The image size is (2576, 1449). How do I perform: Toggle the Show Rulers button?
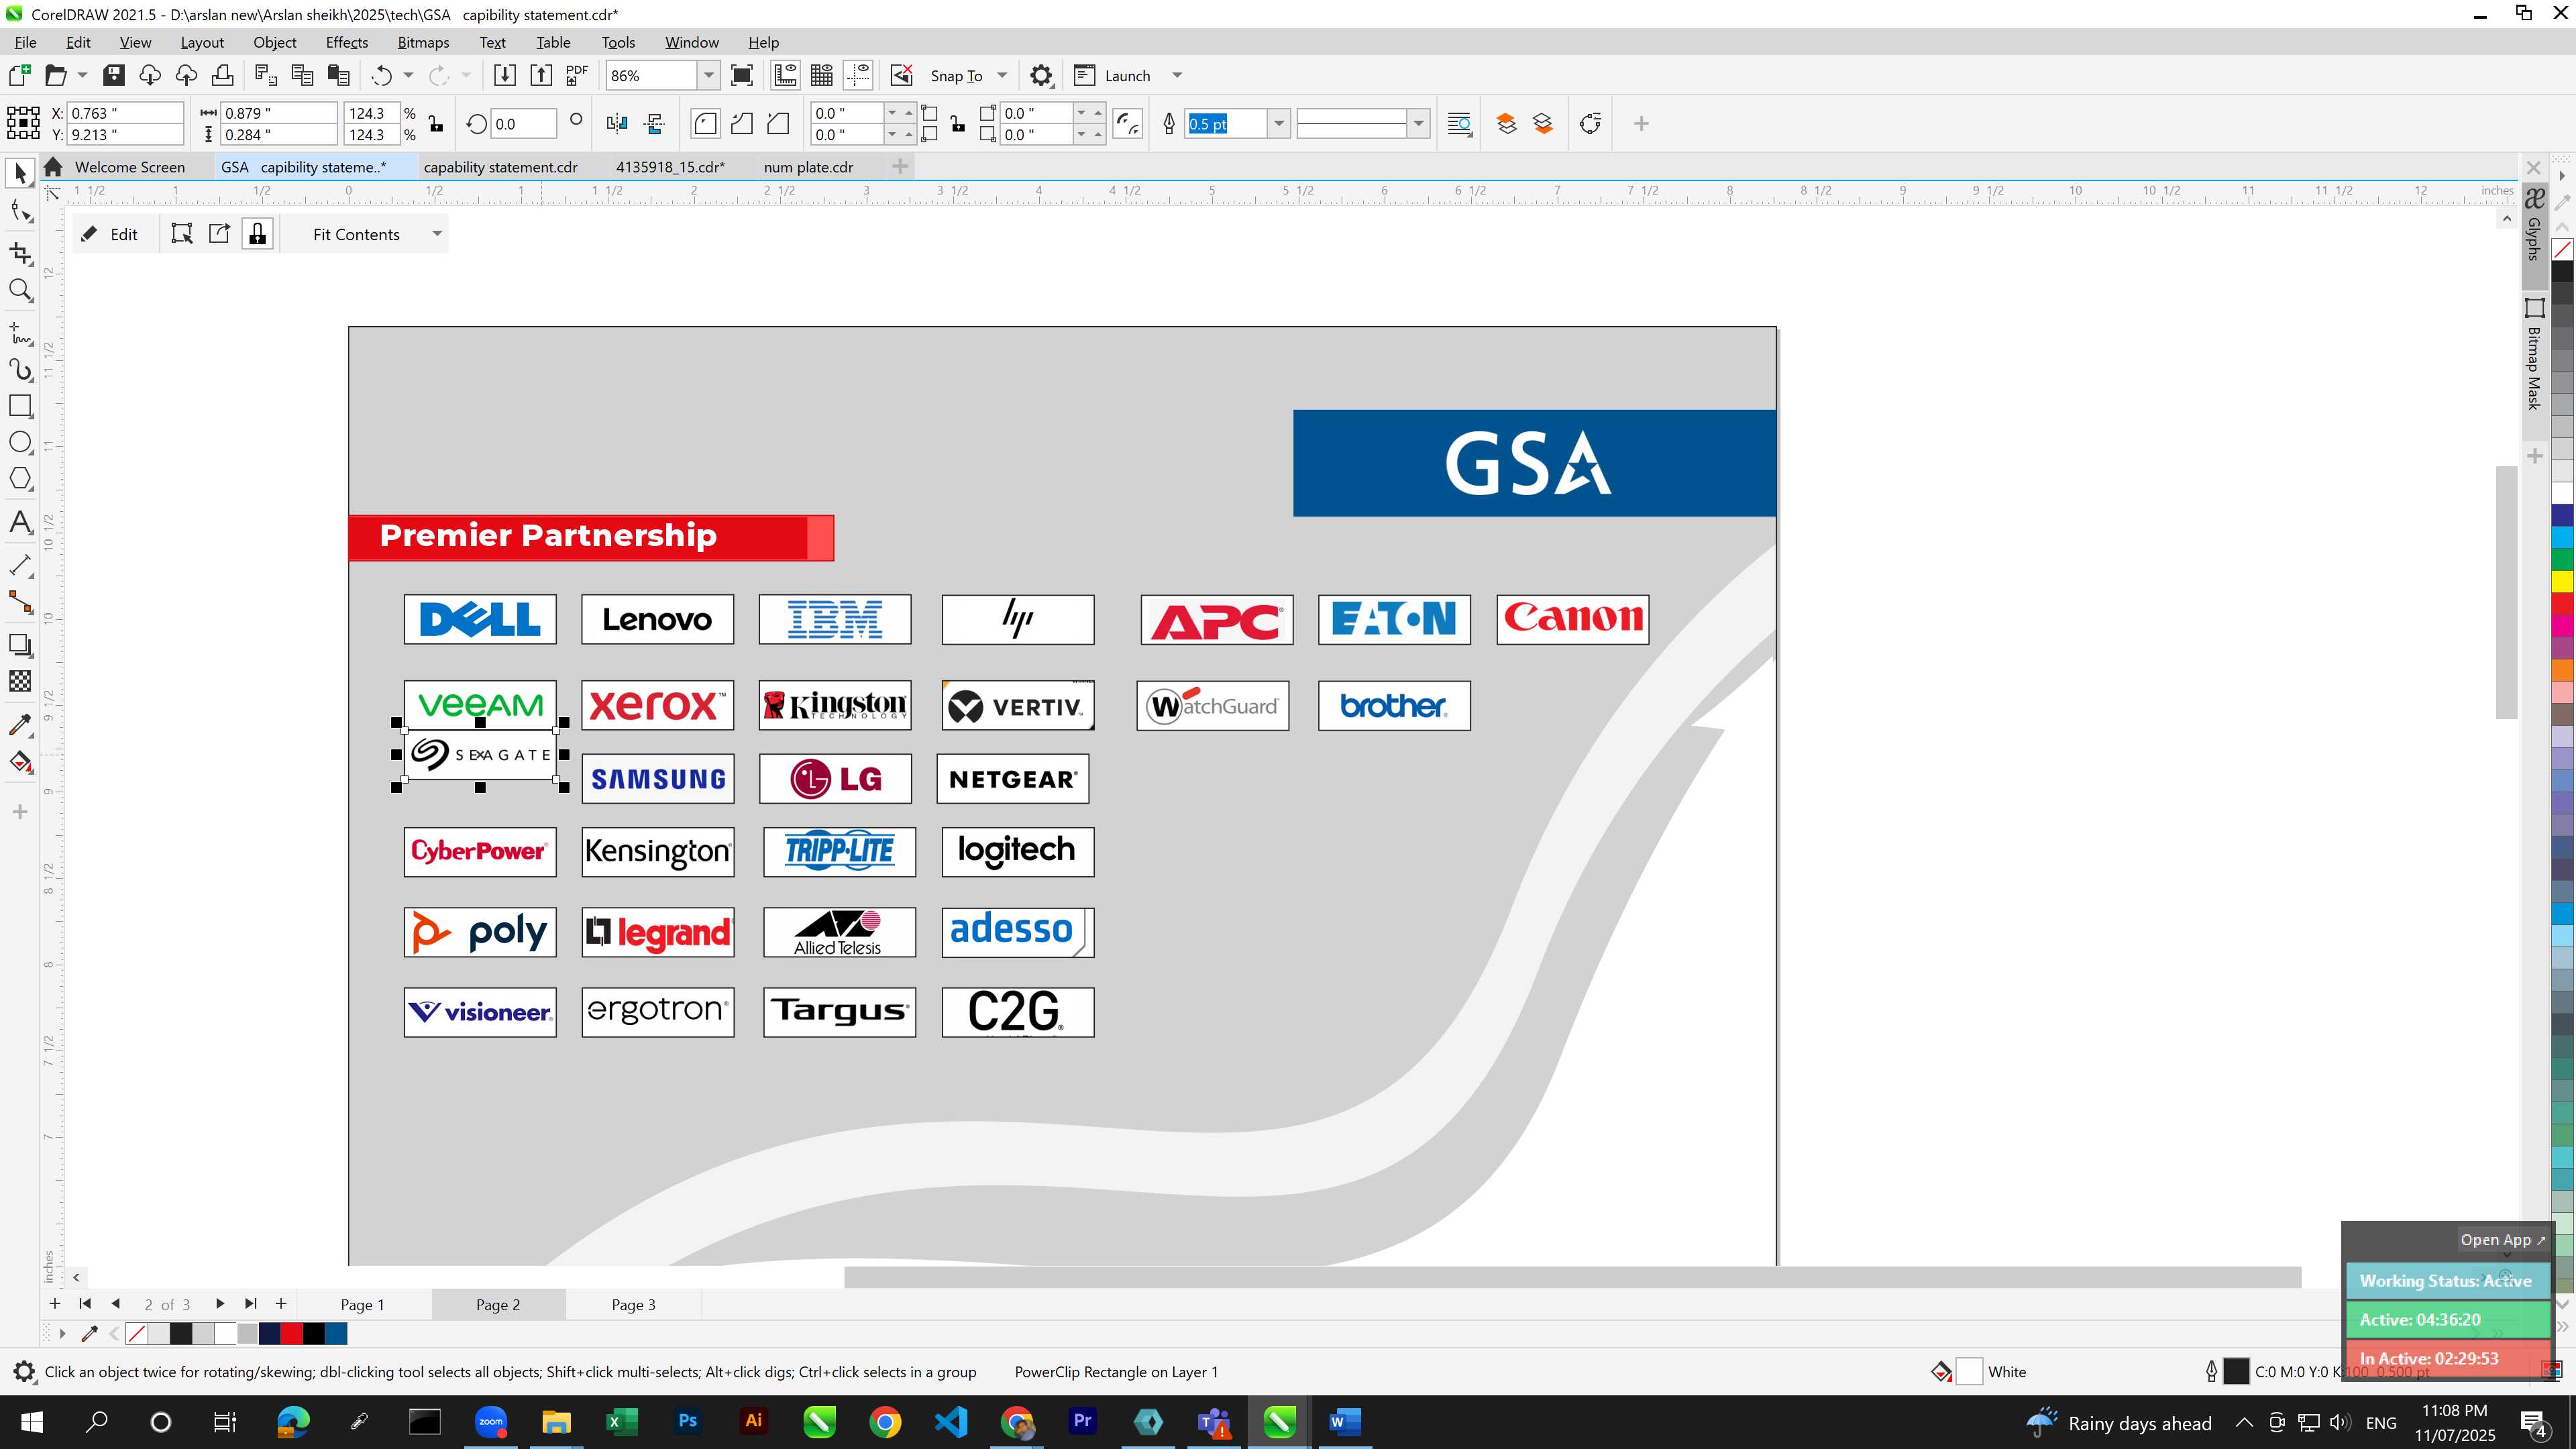[786, 76]
